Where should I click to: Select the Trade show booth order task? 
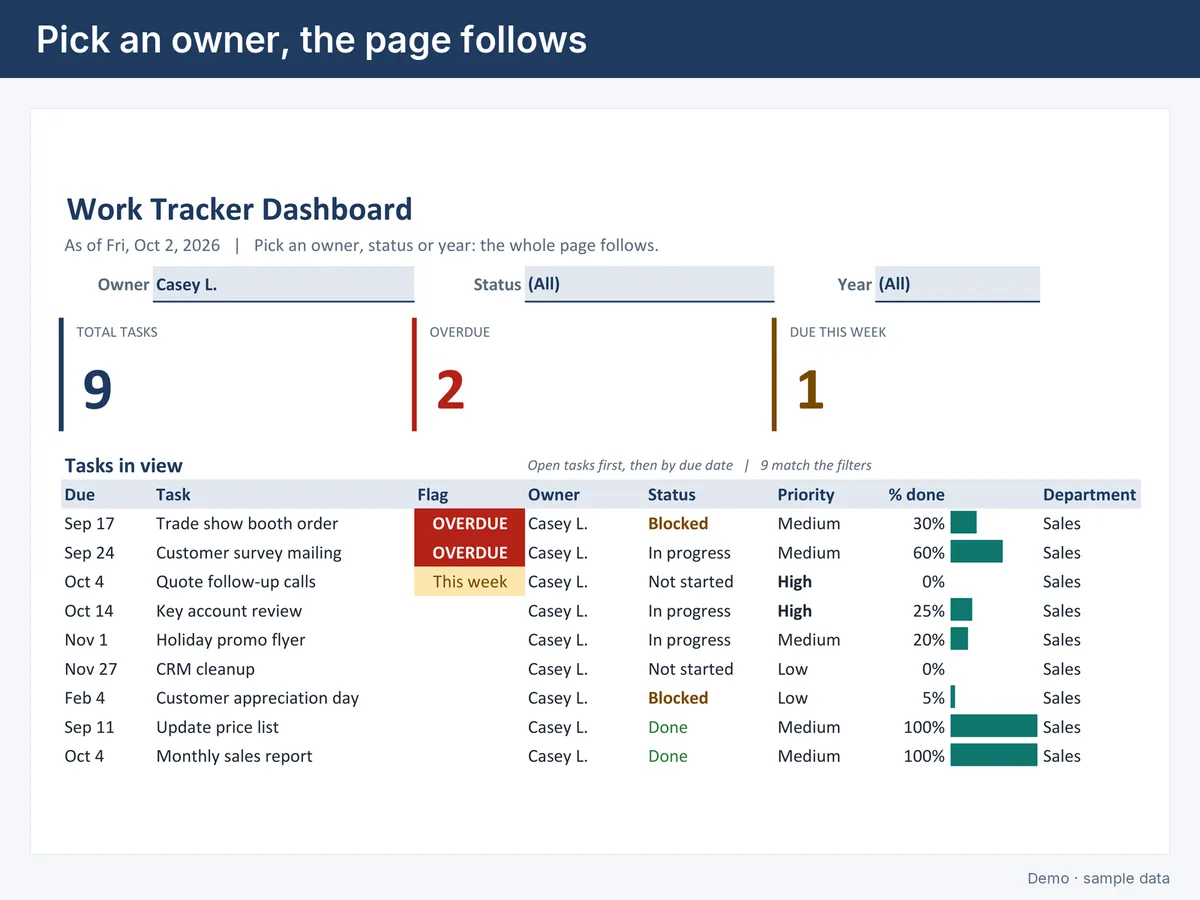pyautogui.click(x=247, y=523)
